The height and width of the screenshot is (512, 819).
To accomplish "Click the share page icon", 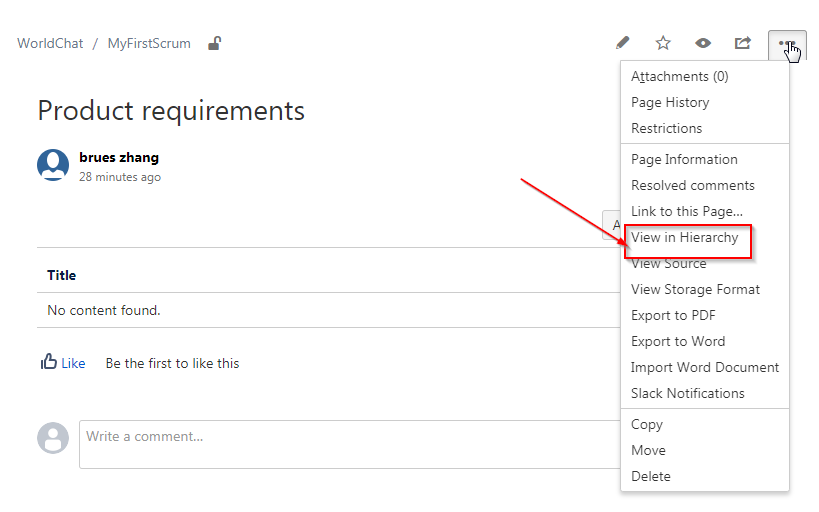I will coord(743,43).
